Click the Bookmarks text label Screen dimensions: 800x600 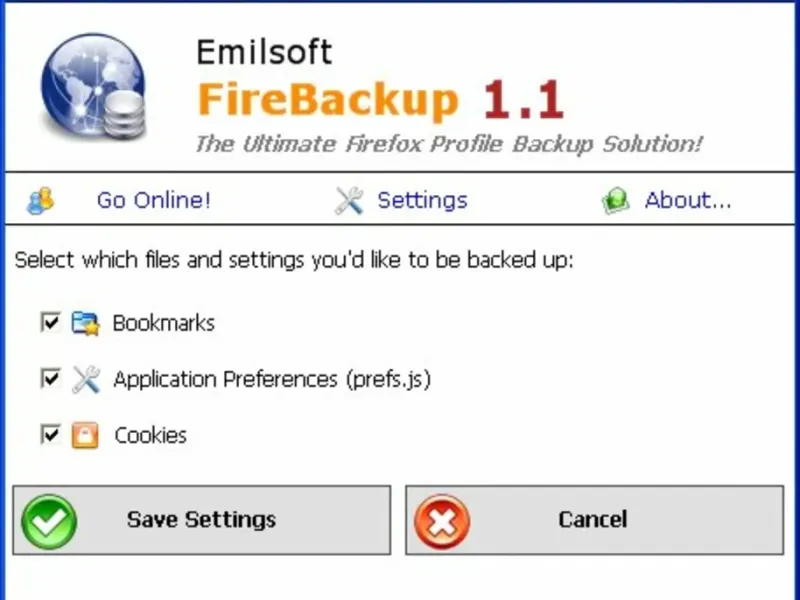(163, 324)
